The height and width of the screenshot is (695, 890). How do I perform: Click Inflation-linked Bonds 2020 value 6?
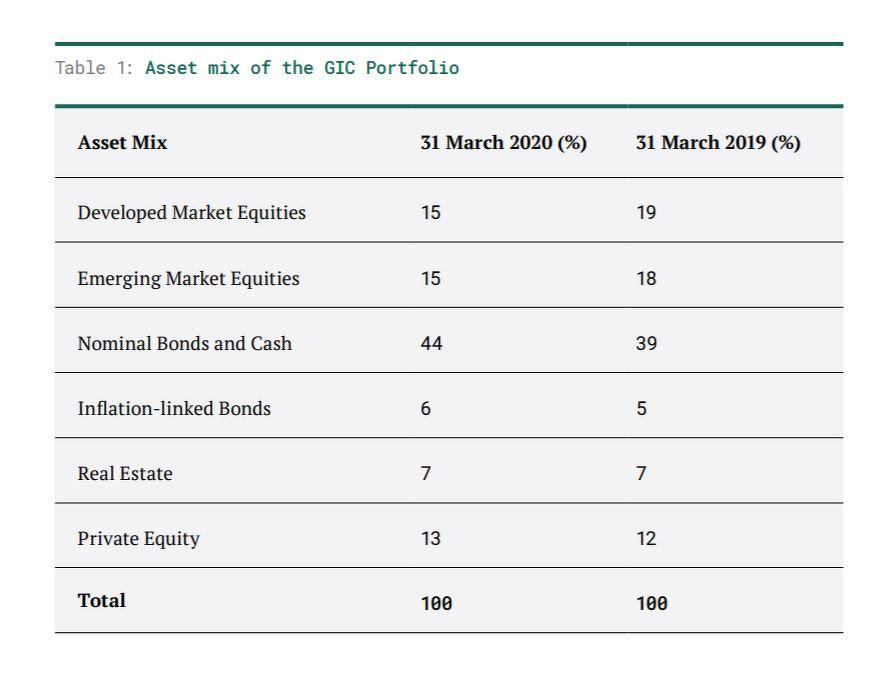(x=426, y=409)
